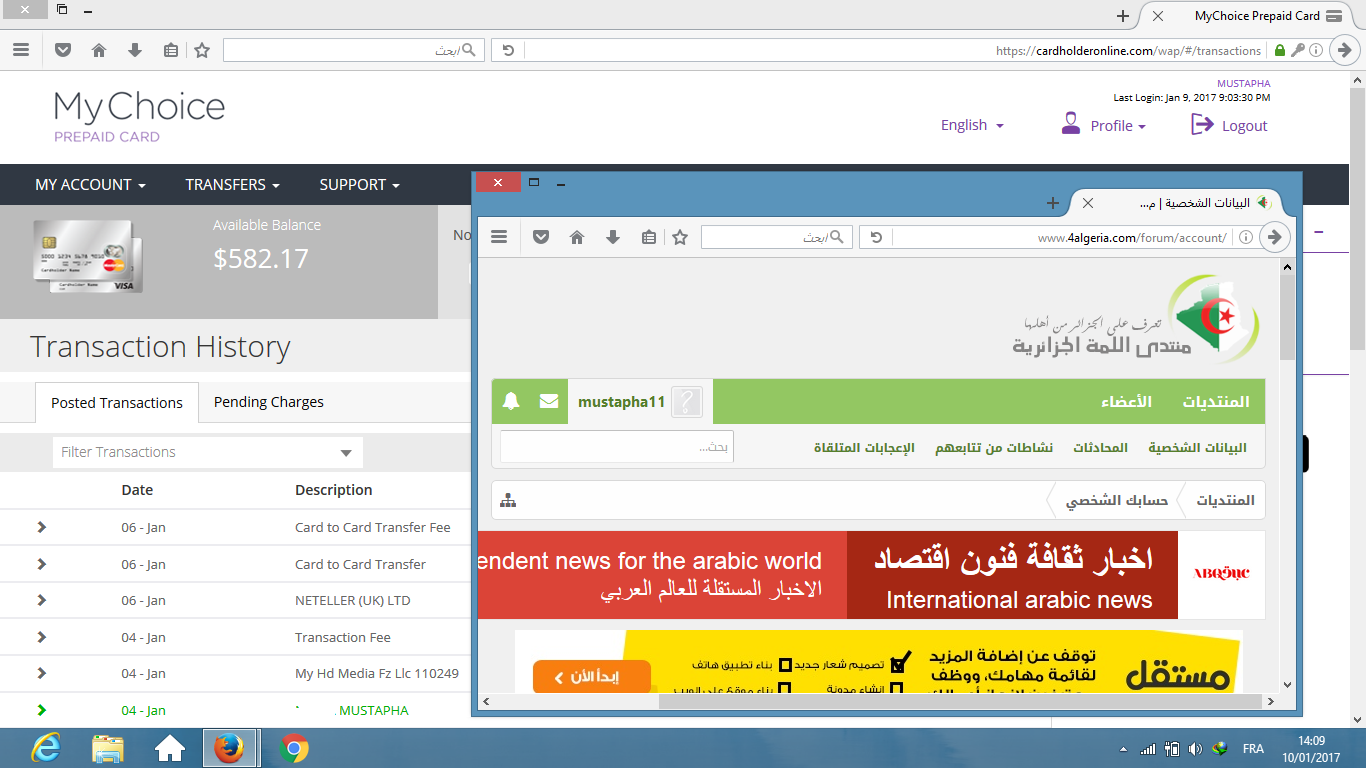Click Pocket icon in the 4algeria toolbar
This screenshot has height=768, width=1366.
(x=540, y=237)
